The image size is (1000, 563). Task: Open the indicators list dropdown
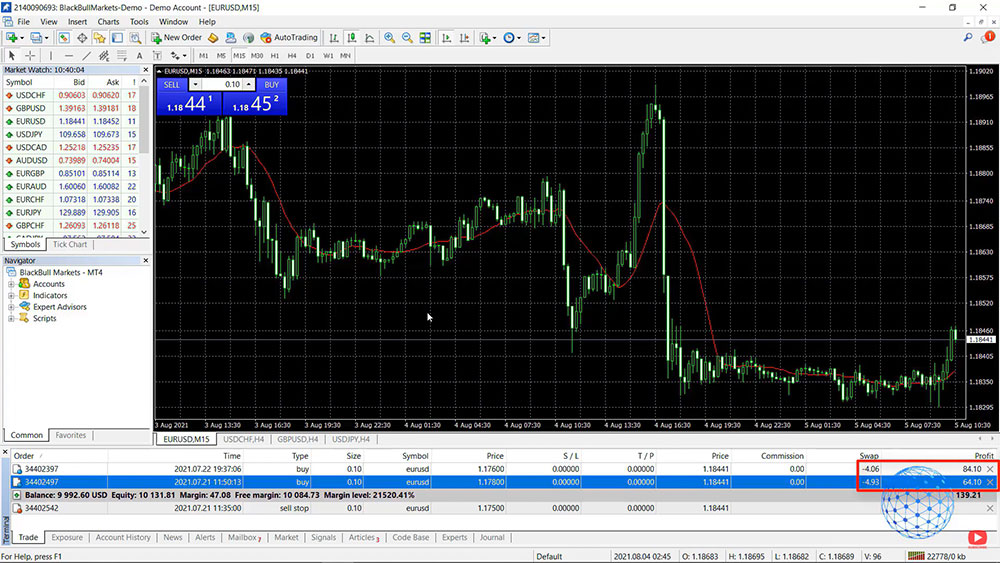tap(487, 38)
